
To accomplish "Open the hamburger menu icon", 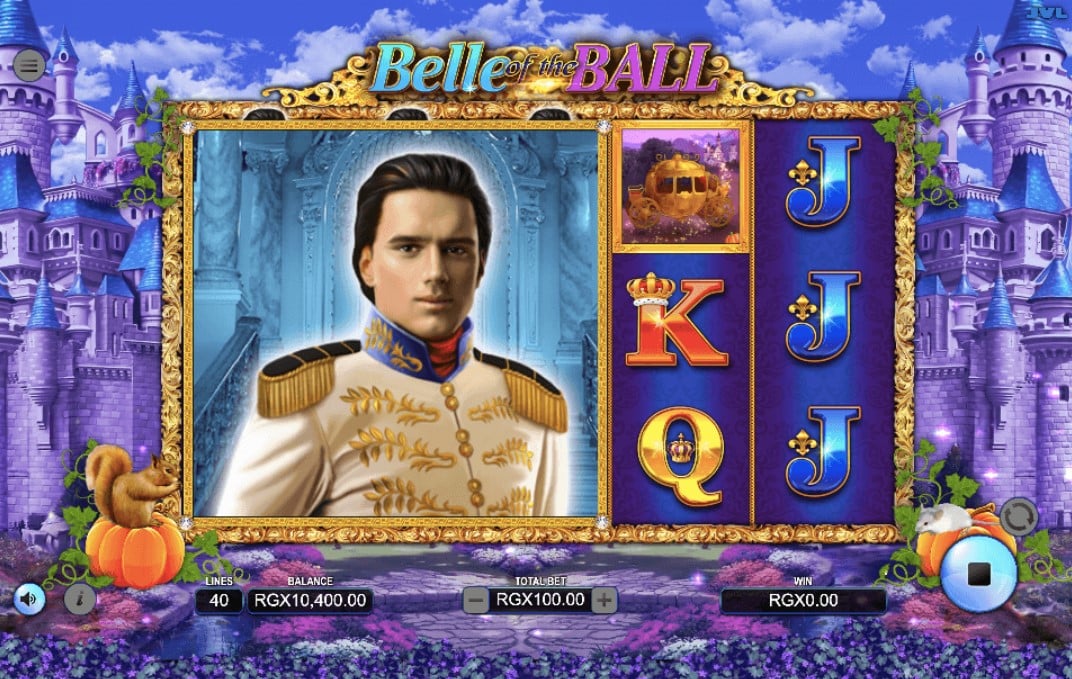I will point(29,66).
